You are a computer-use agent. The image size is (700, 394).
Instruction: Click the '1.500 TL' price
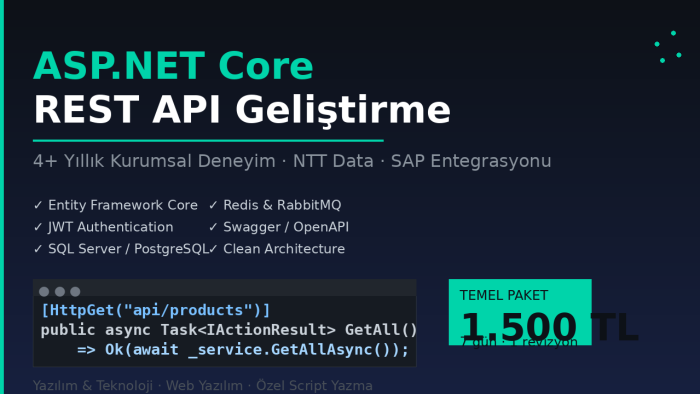pos(549,327)
